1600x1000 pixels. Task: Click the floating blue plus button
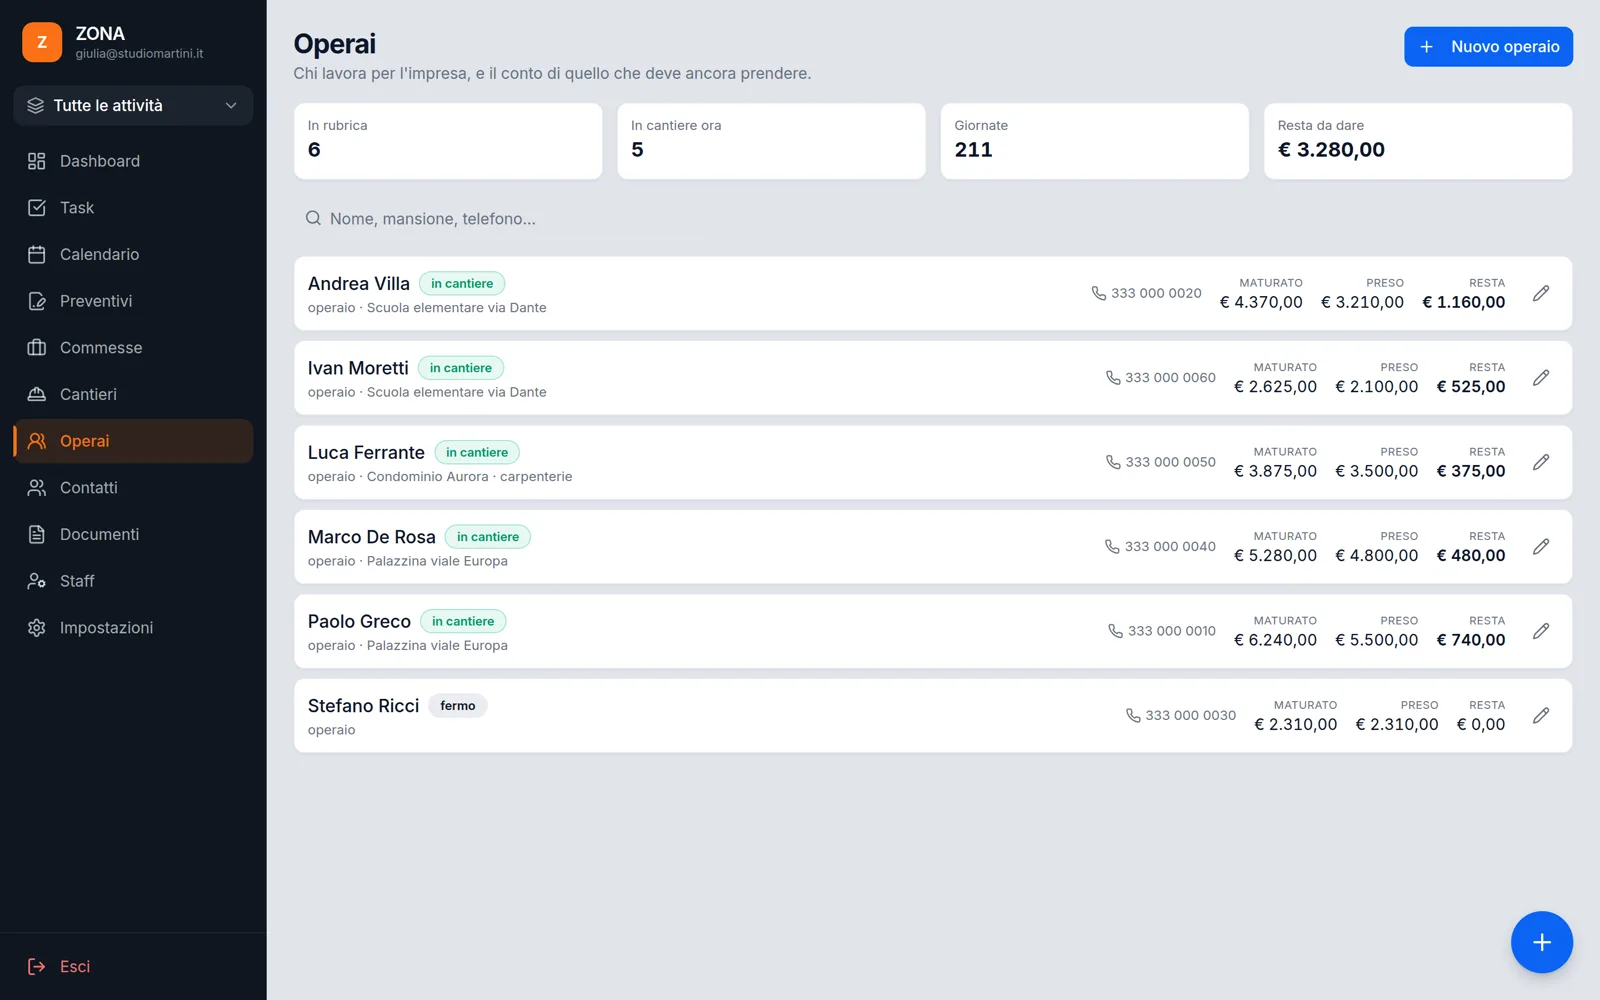[1541, 942]
